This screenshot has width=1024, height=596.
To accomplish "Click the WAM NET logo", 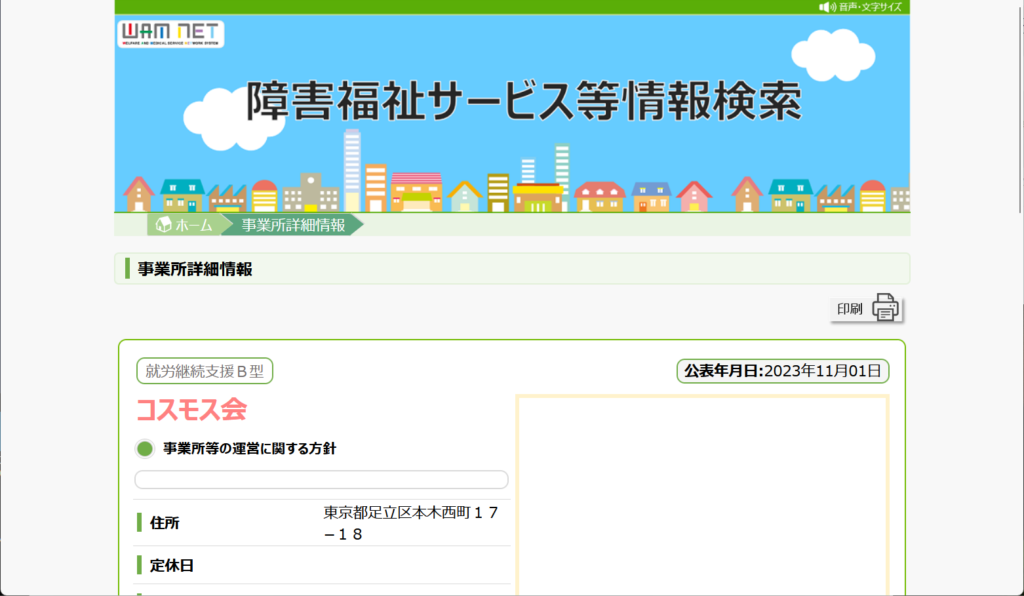I will click(172, 34).
